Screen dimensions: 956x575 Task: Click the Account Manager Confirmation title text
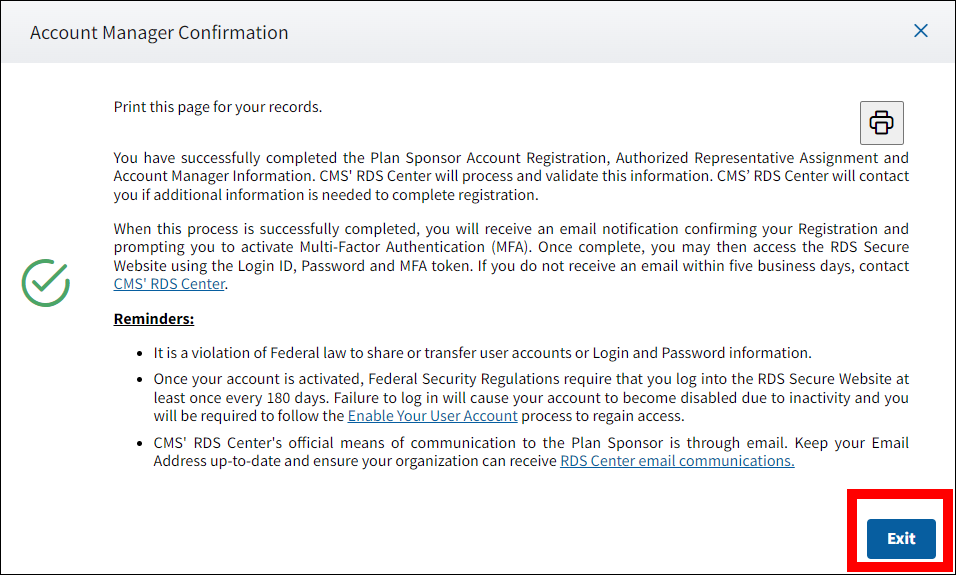[159, 33]
